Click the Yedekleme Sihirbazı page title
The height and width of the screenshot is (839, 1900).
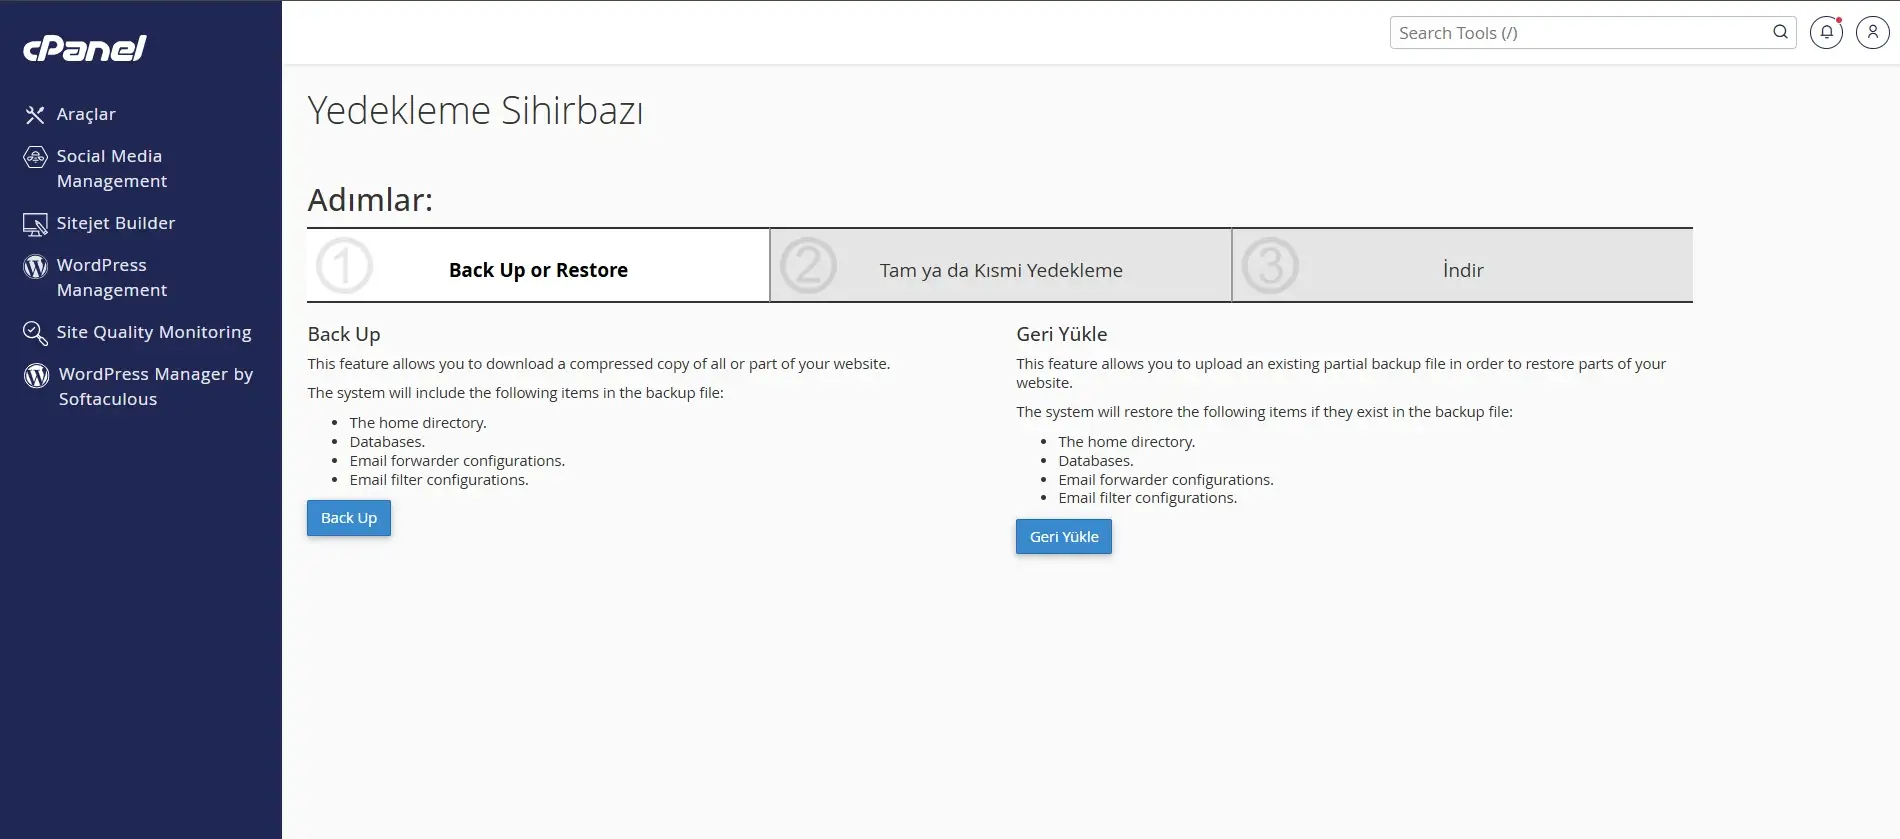[x=475, y=111]
